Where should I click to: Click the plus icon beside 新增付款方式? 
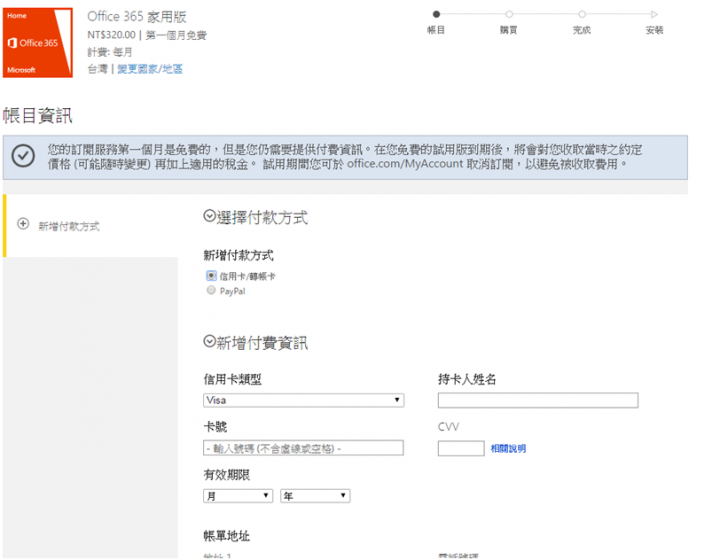tap(23, 224)
